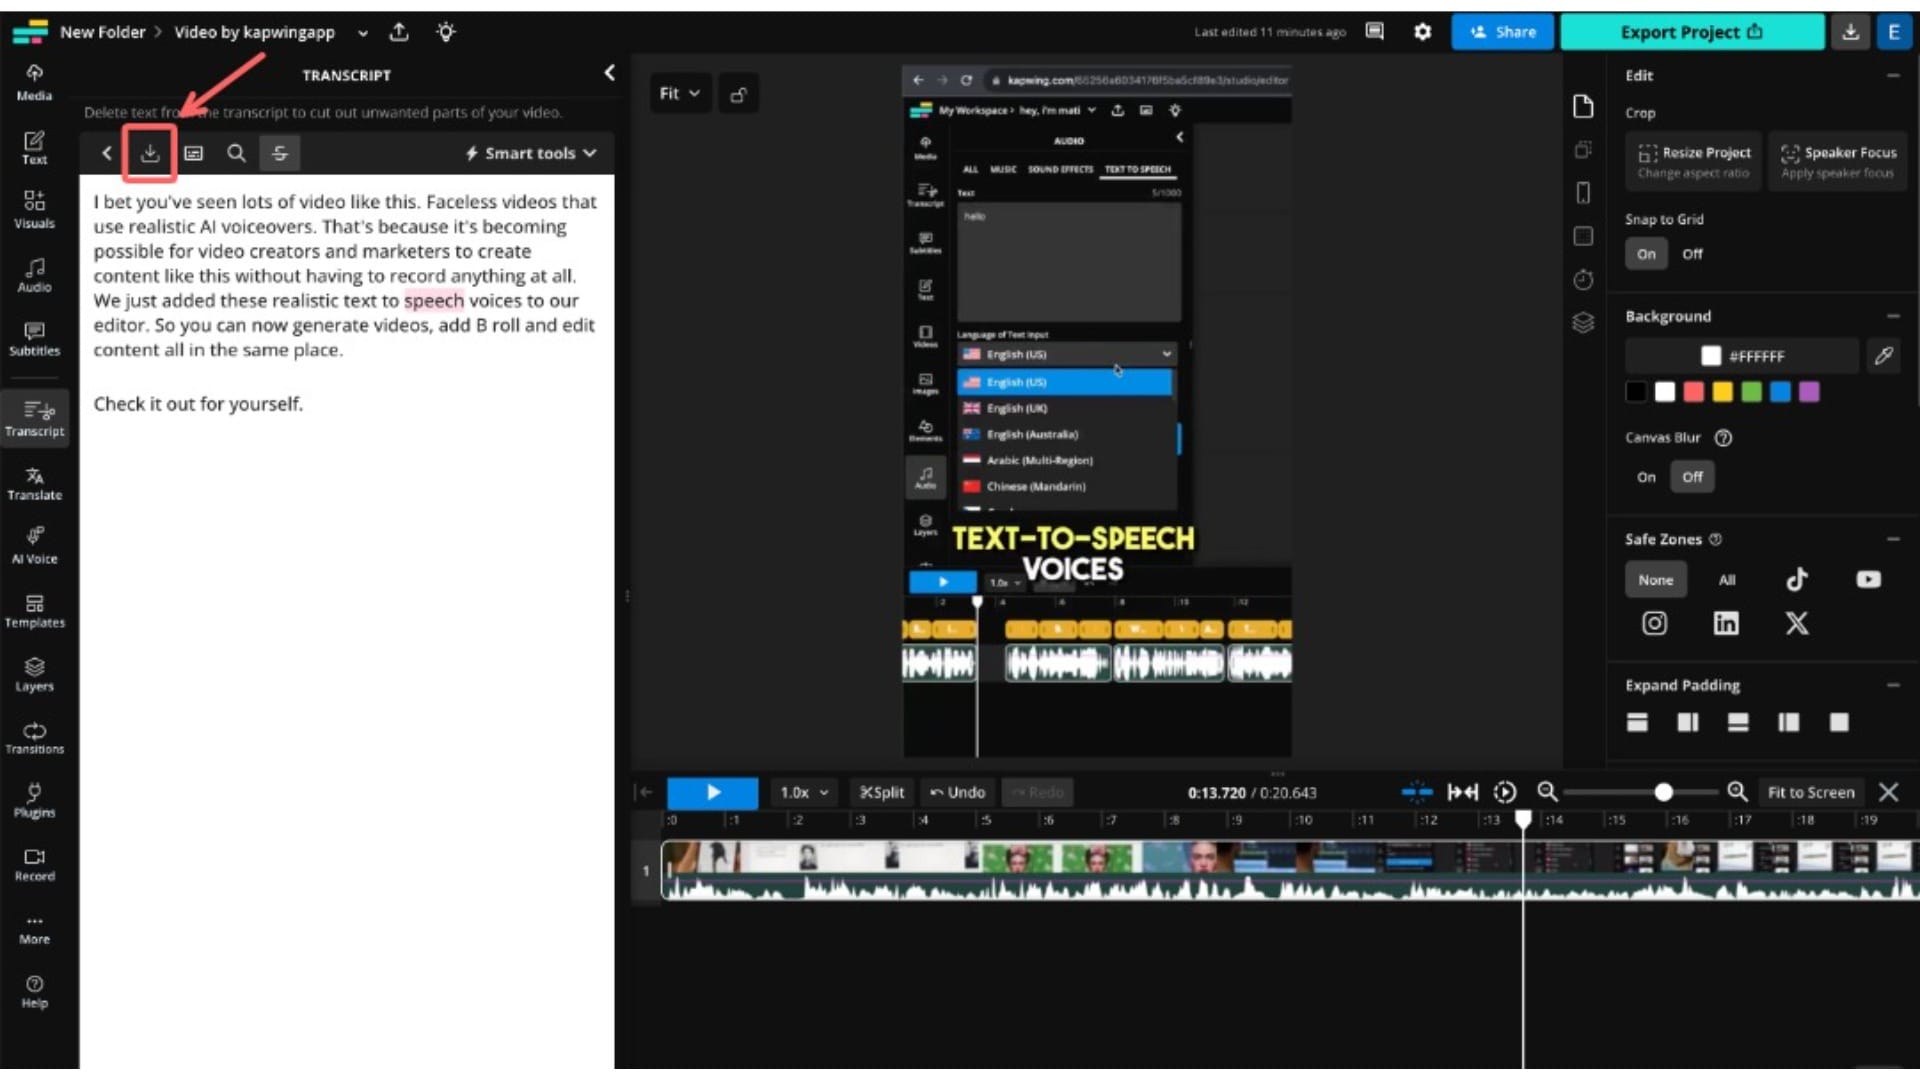Click the Export Project button

pos(1690,32)
